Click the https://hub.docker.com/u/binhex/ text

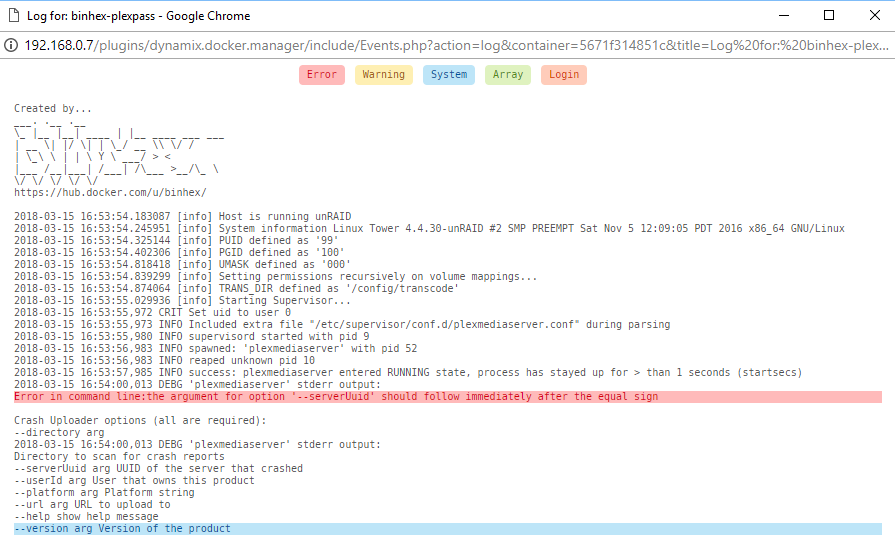[110, 192]
